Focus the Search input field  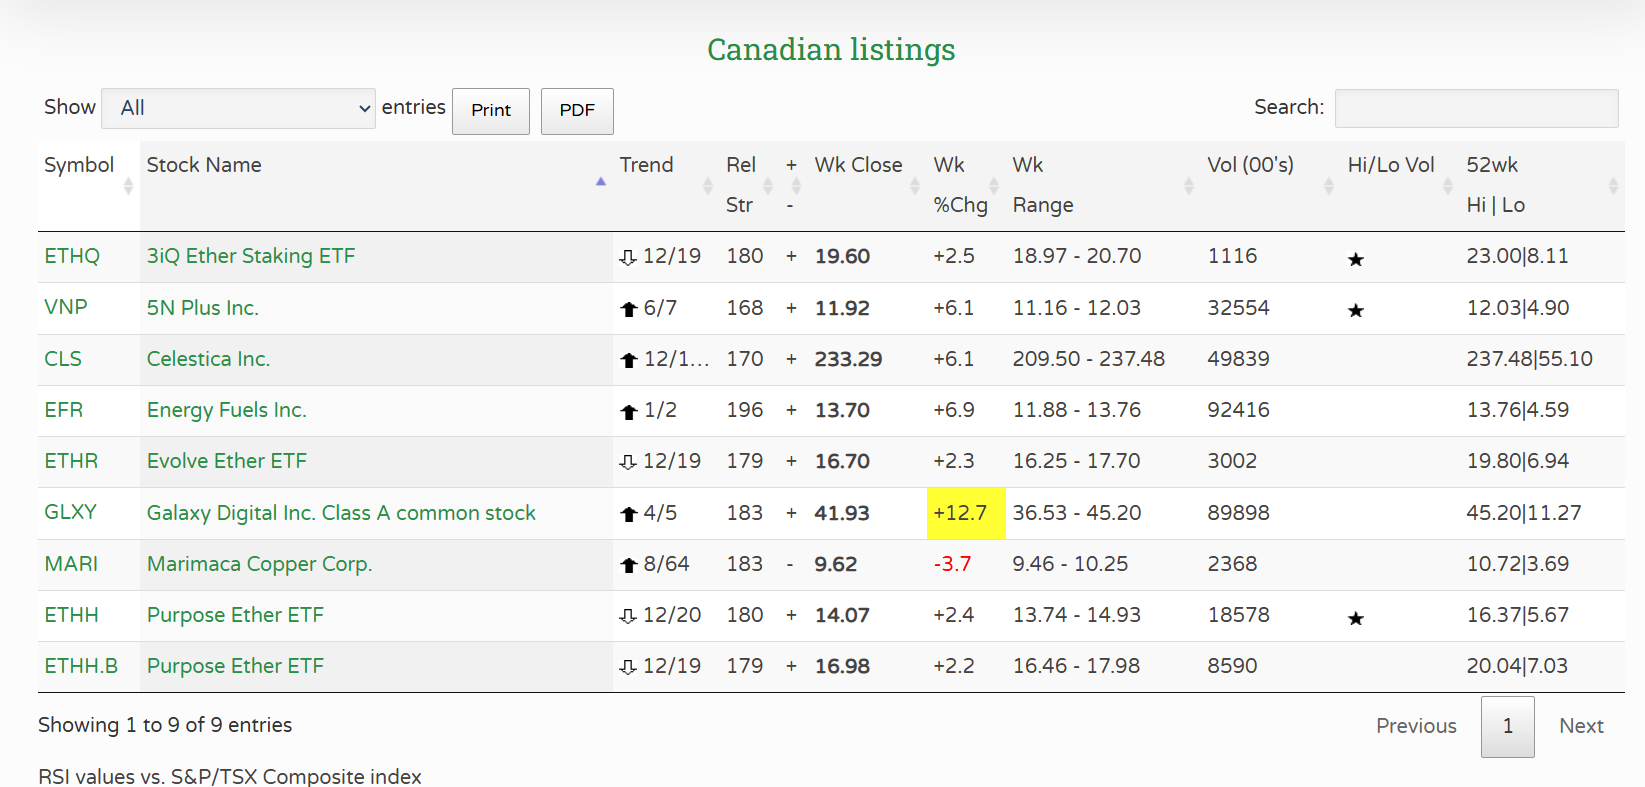click(1476, 108)
